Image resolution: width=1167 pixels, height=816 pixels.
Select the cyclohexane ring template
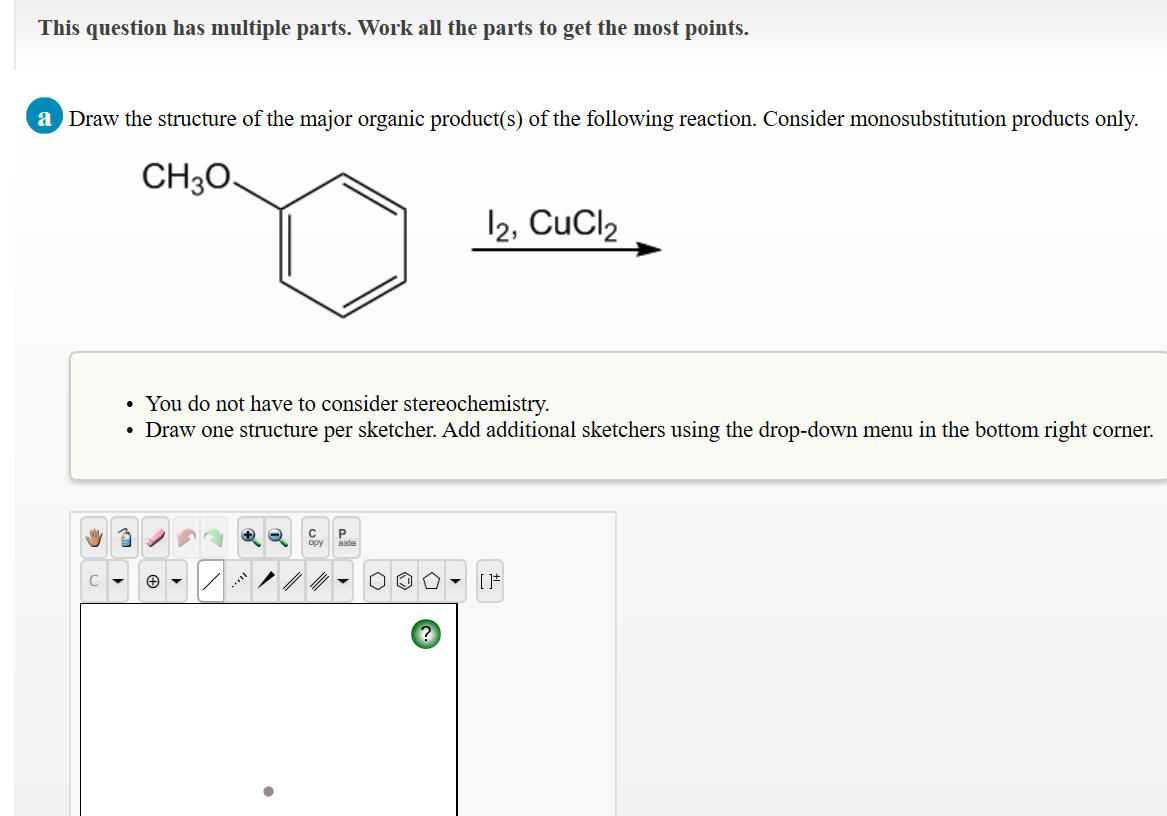point(377,581)
